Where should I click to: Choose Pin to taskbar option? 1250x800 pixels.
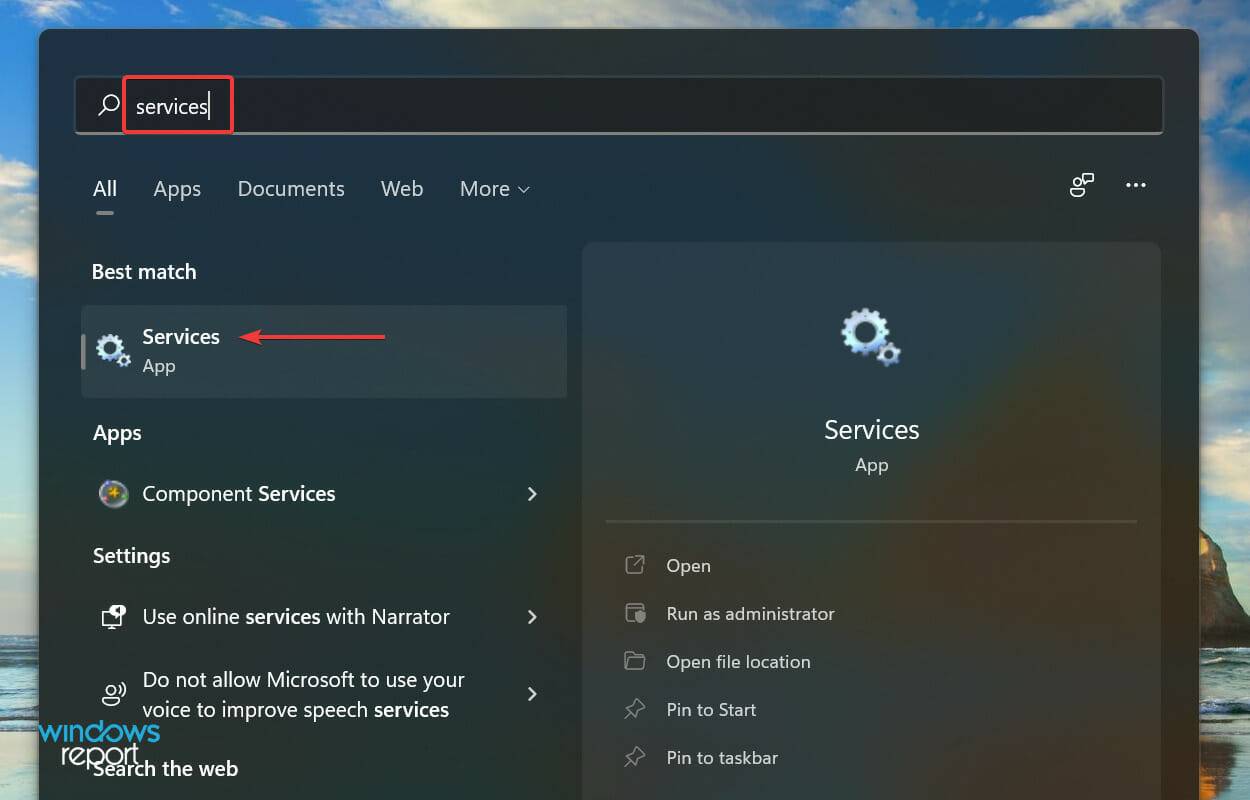pyautogui.click(x=722, y=757)
